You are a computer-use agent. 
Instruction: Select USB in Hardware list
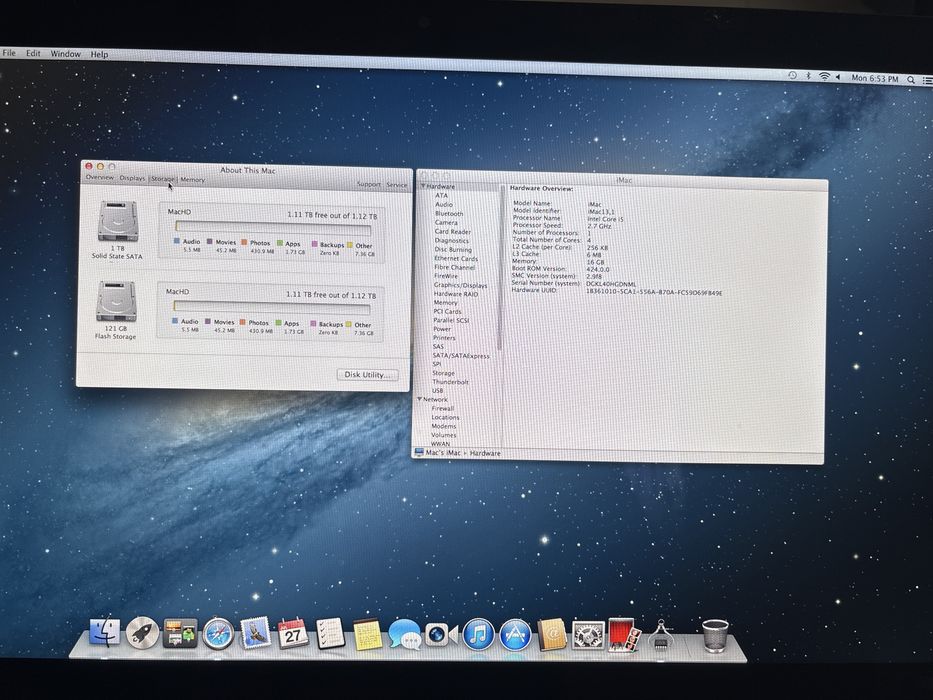(x=437, y=390)
